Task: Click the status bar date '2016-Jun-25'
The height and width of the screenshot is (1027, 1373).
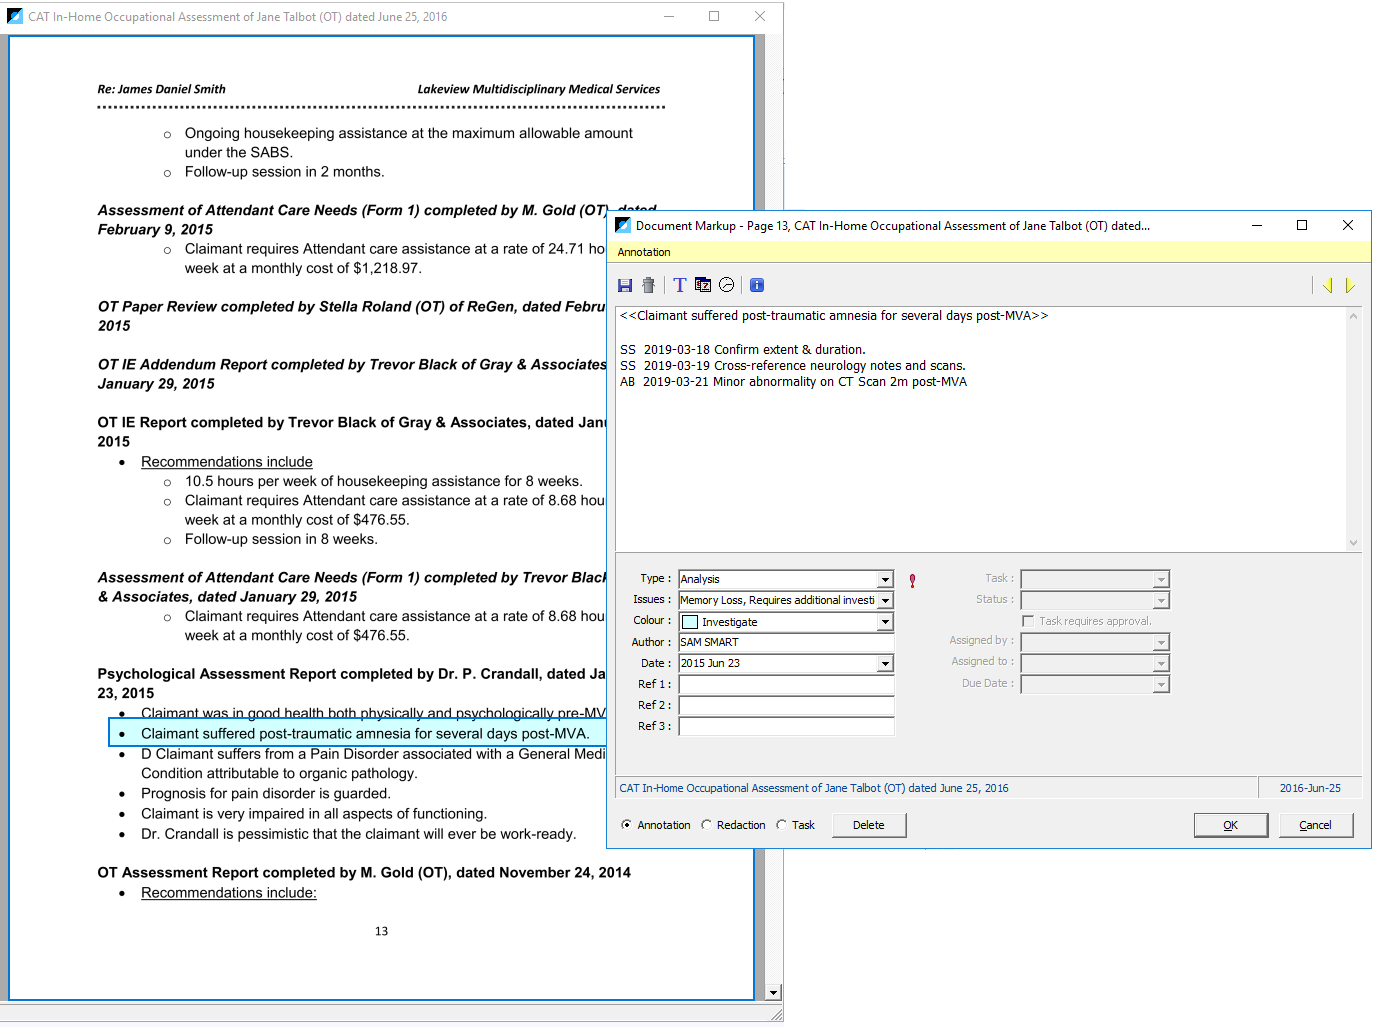Action: tap(1310, 788)
